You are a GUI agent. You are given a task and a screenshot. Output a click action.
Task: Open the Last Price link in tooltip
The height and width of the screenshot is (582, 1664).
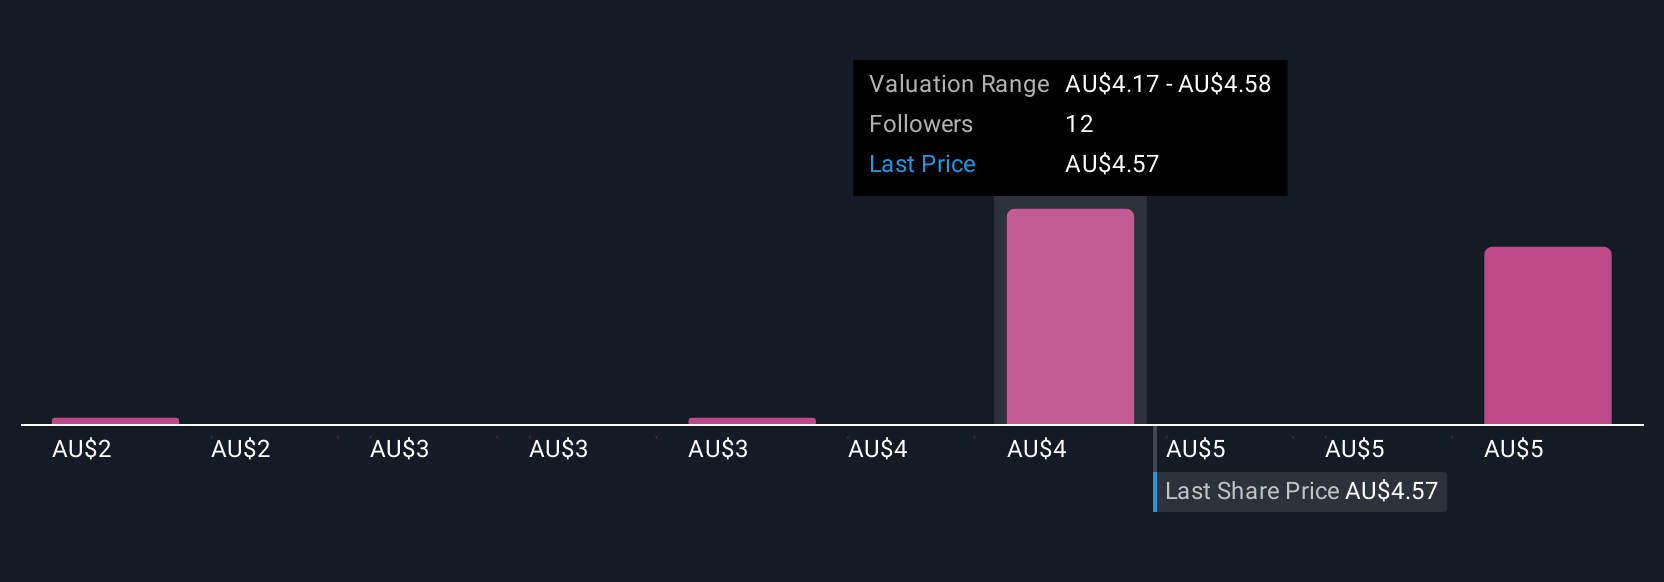point(922,164)
